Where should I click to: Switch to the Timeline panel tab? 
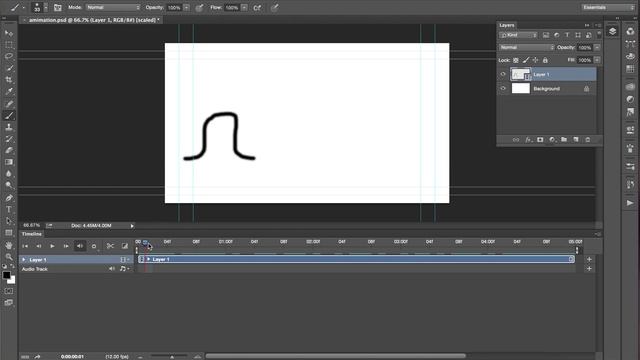[32, 234]
